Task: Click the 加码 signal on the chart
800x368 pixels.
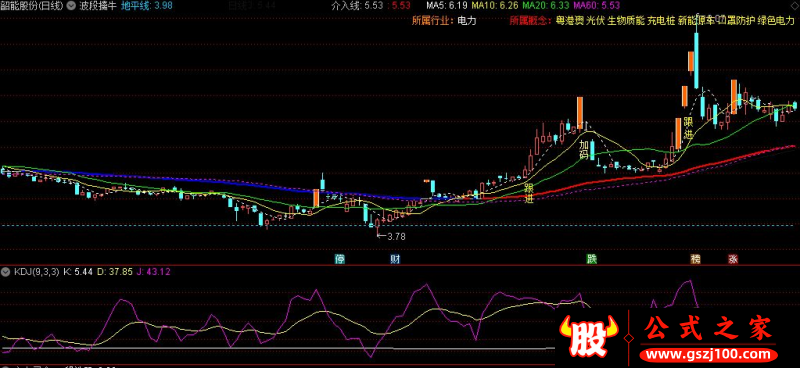Action: coord(584,150)
